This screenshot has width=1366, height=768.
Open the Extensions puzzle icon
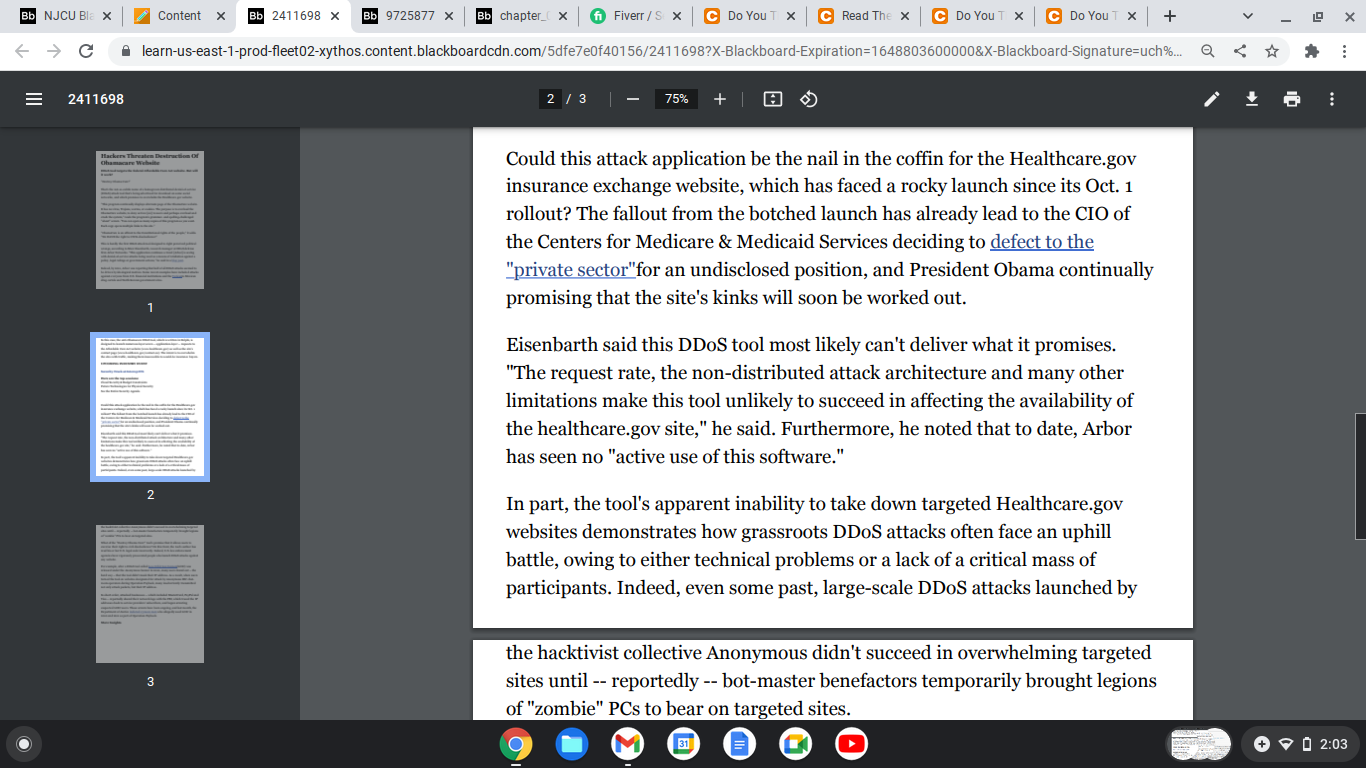pos(1313,51)
